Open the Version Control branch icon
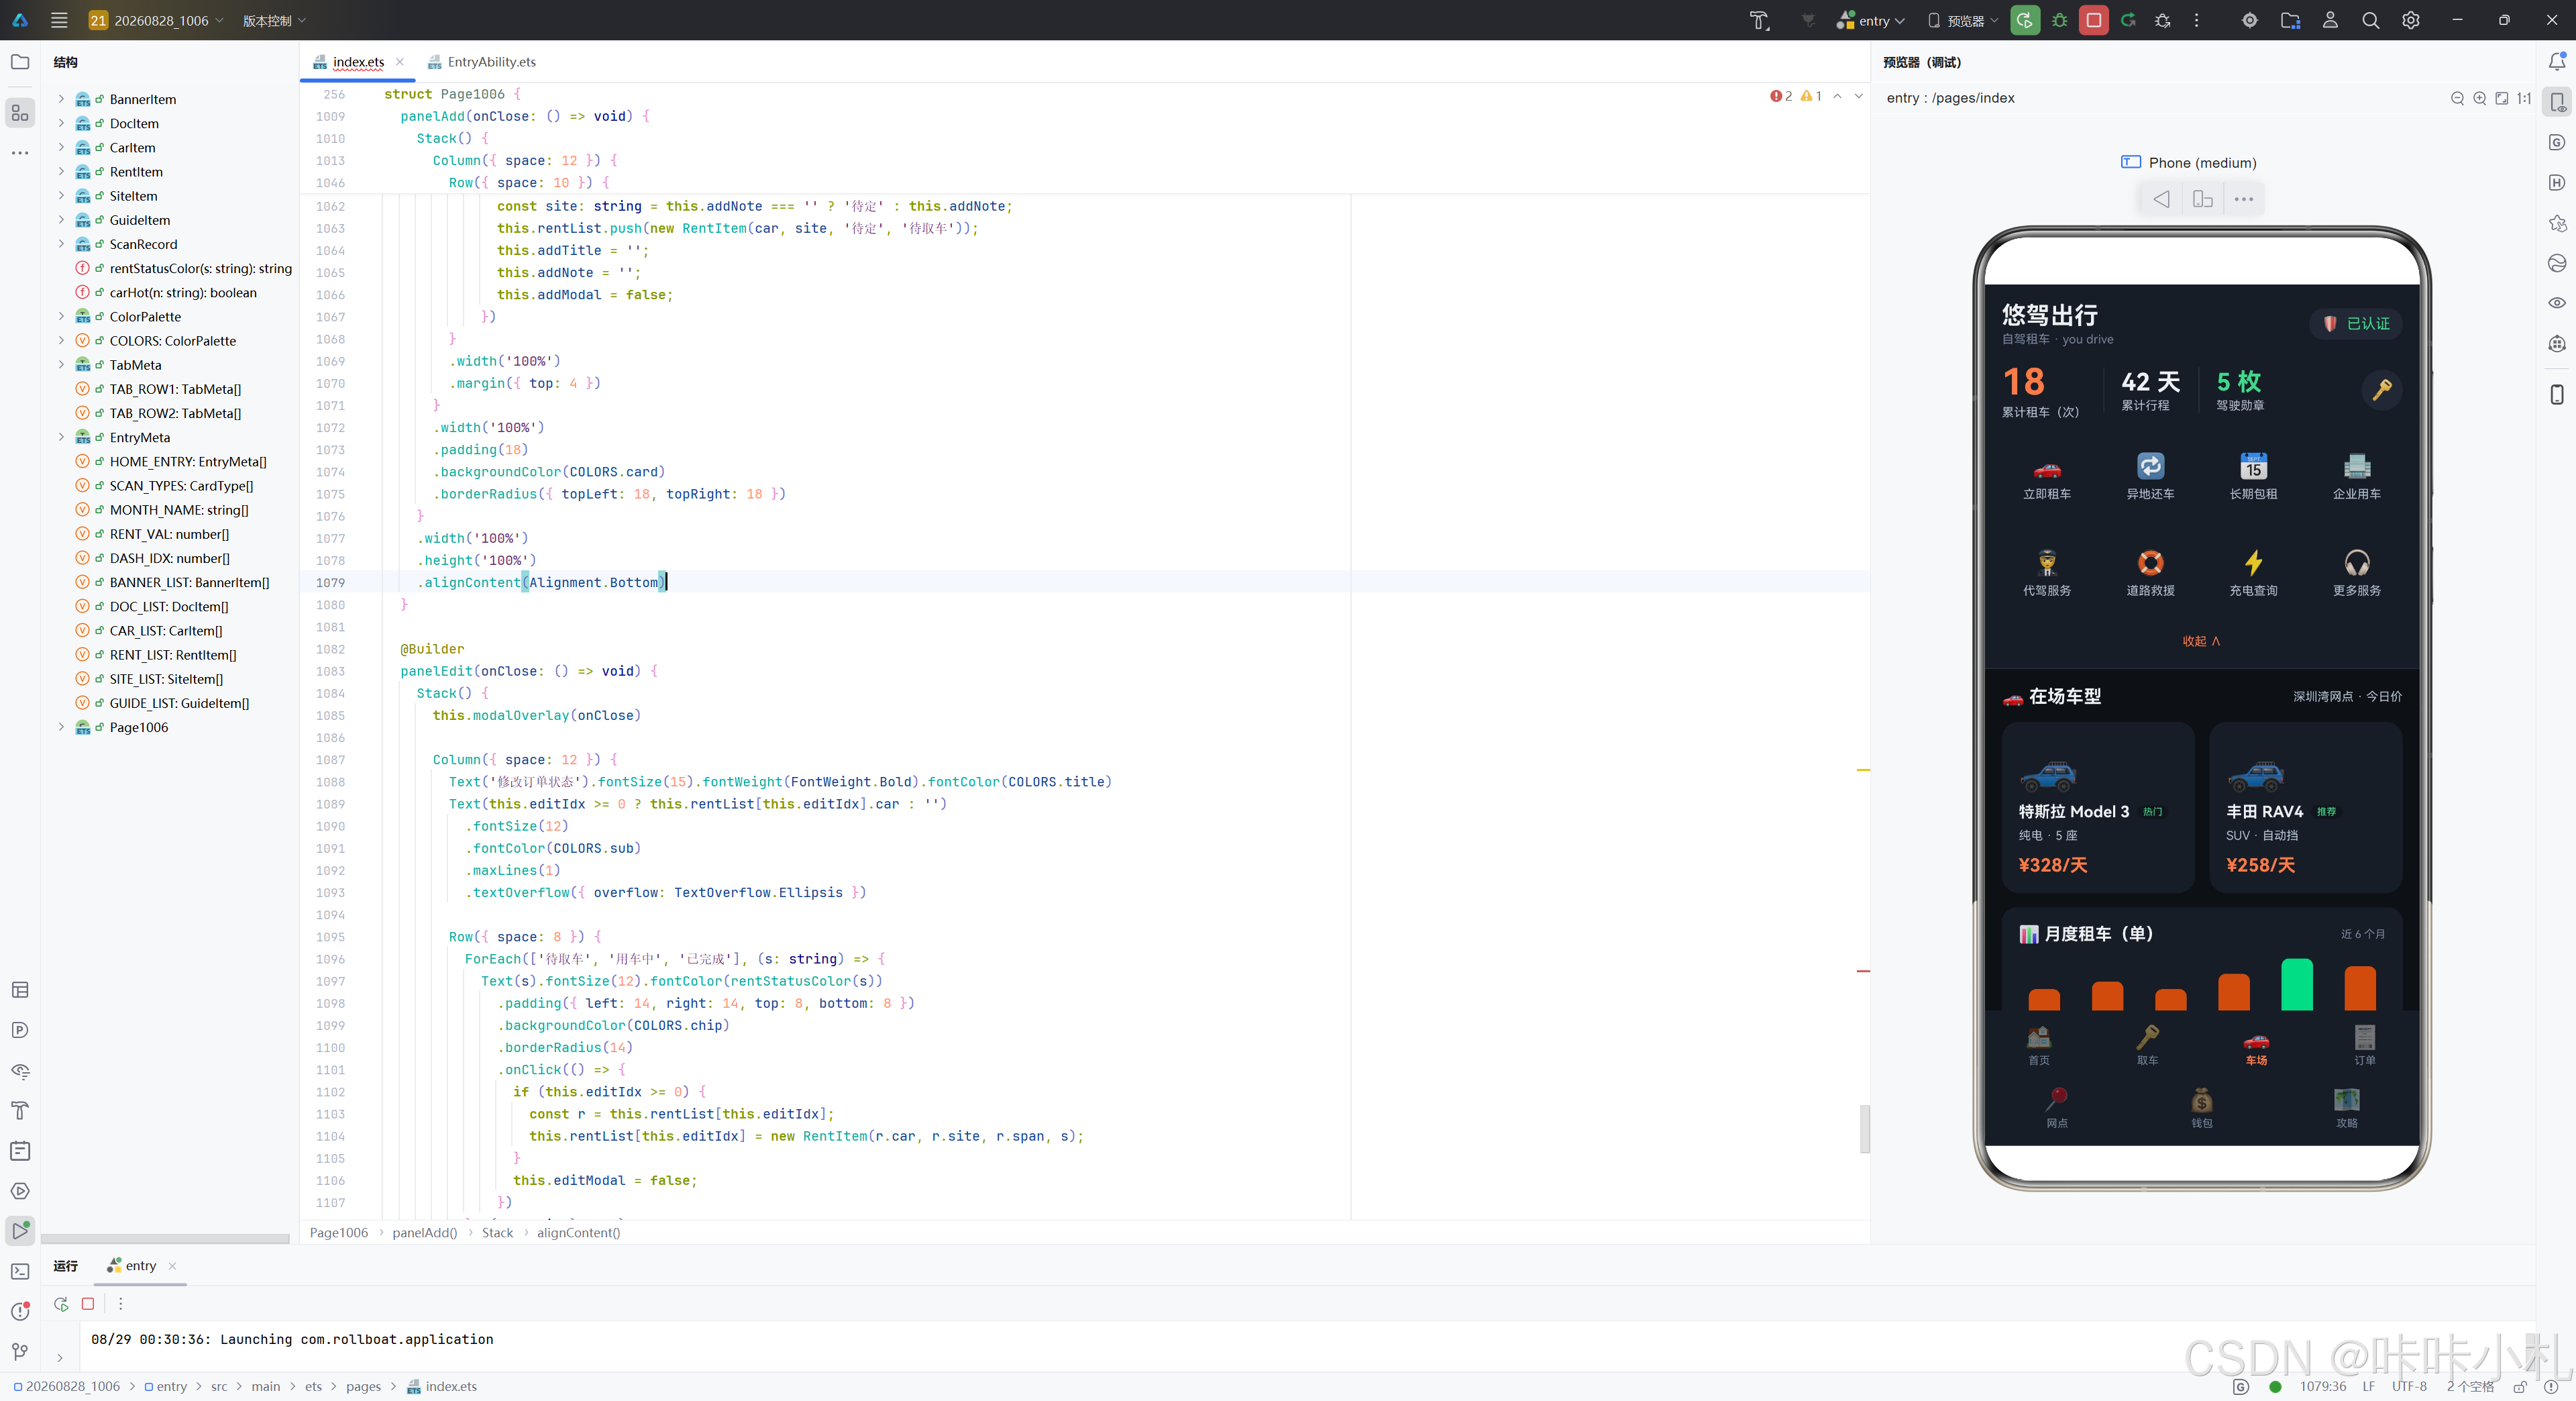The width and height of the screenshot is (2576, 1401). (20, 1352)
